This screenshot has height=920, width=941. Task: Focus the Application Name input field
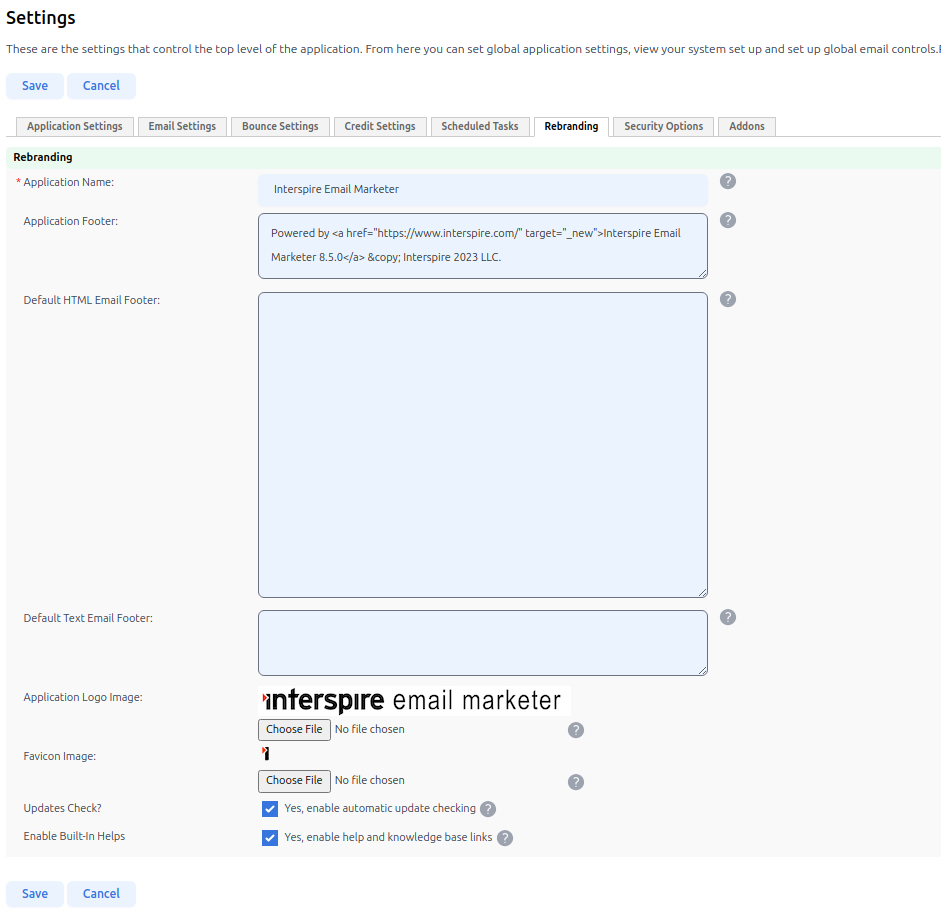click(x=483, y=190)
